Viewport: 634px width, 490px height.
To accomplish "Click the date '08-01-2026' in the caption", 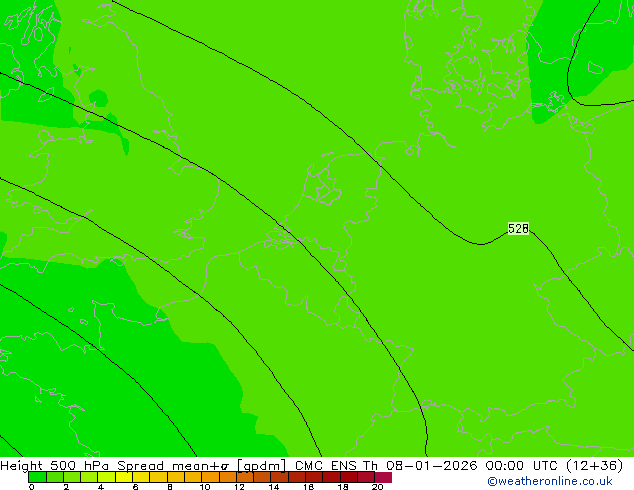I will [x=432, y=466].
